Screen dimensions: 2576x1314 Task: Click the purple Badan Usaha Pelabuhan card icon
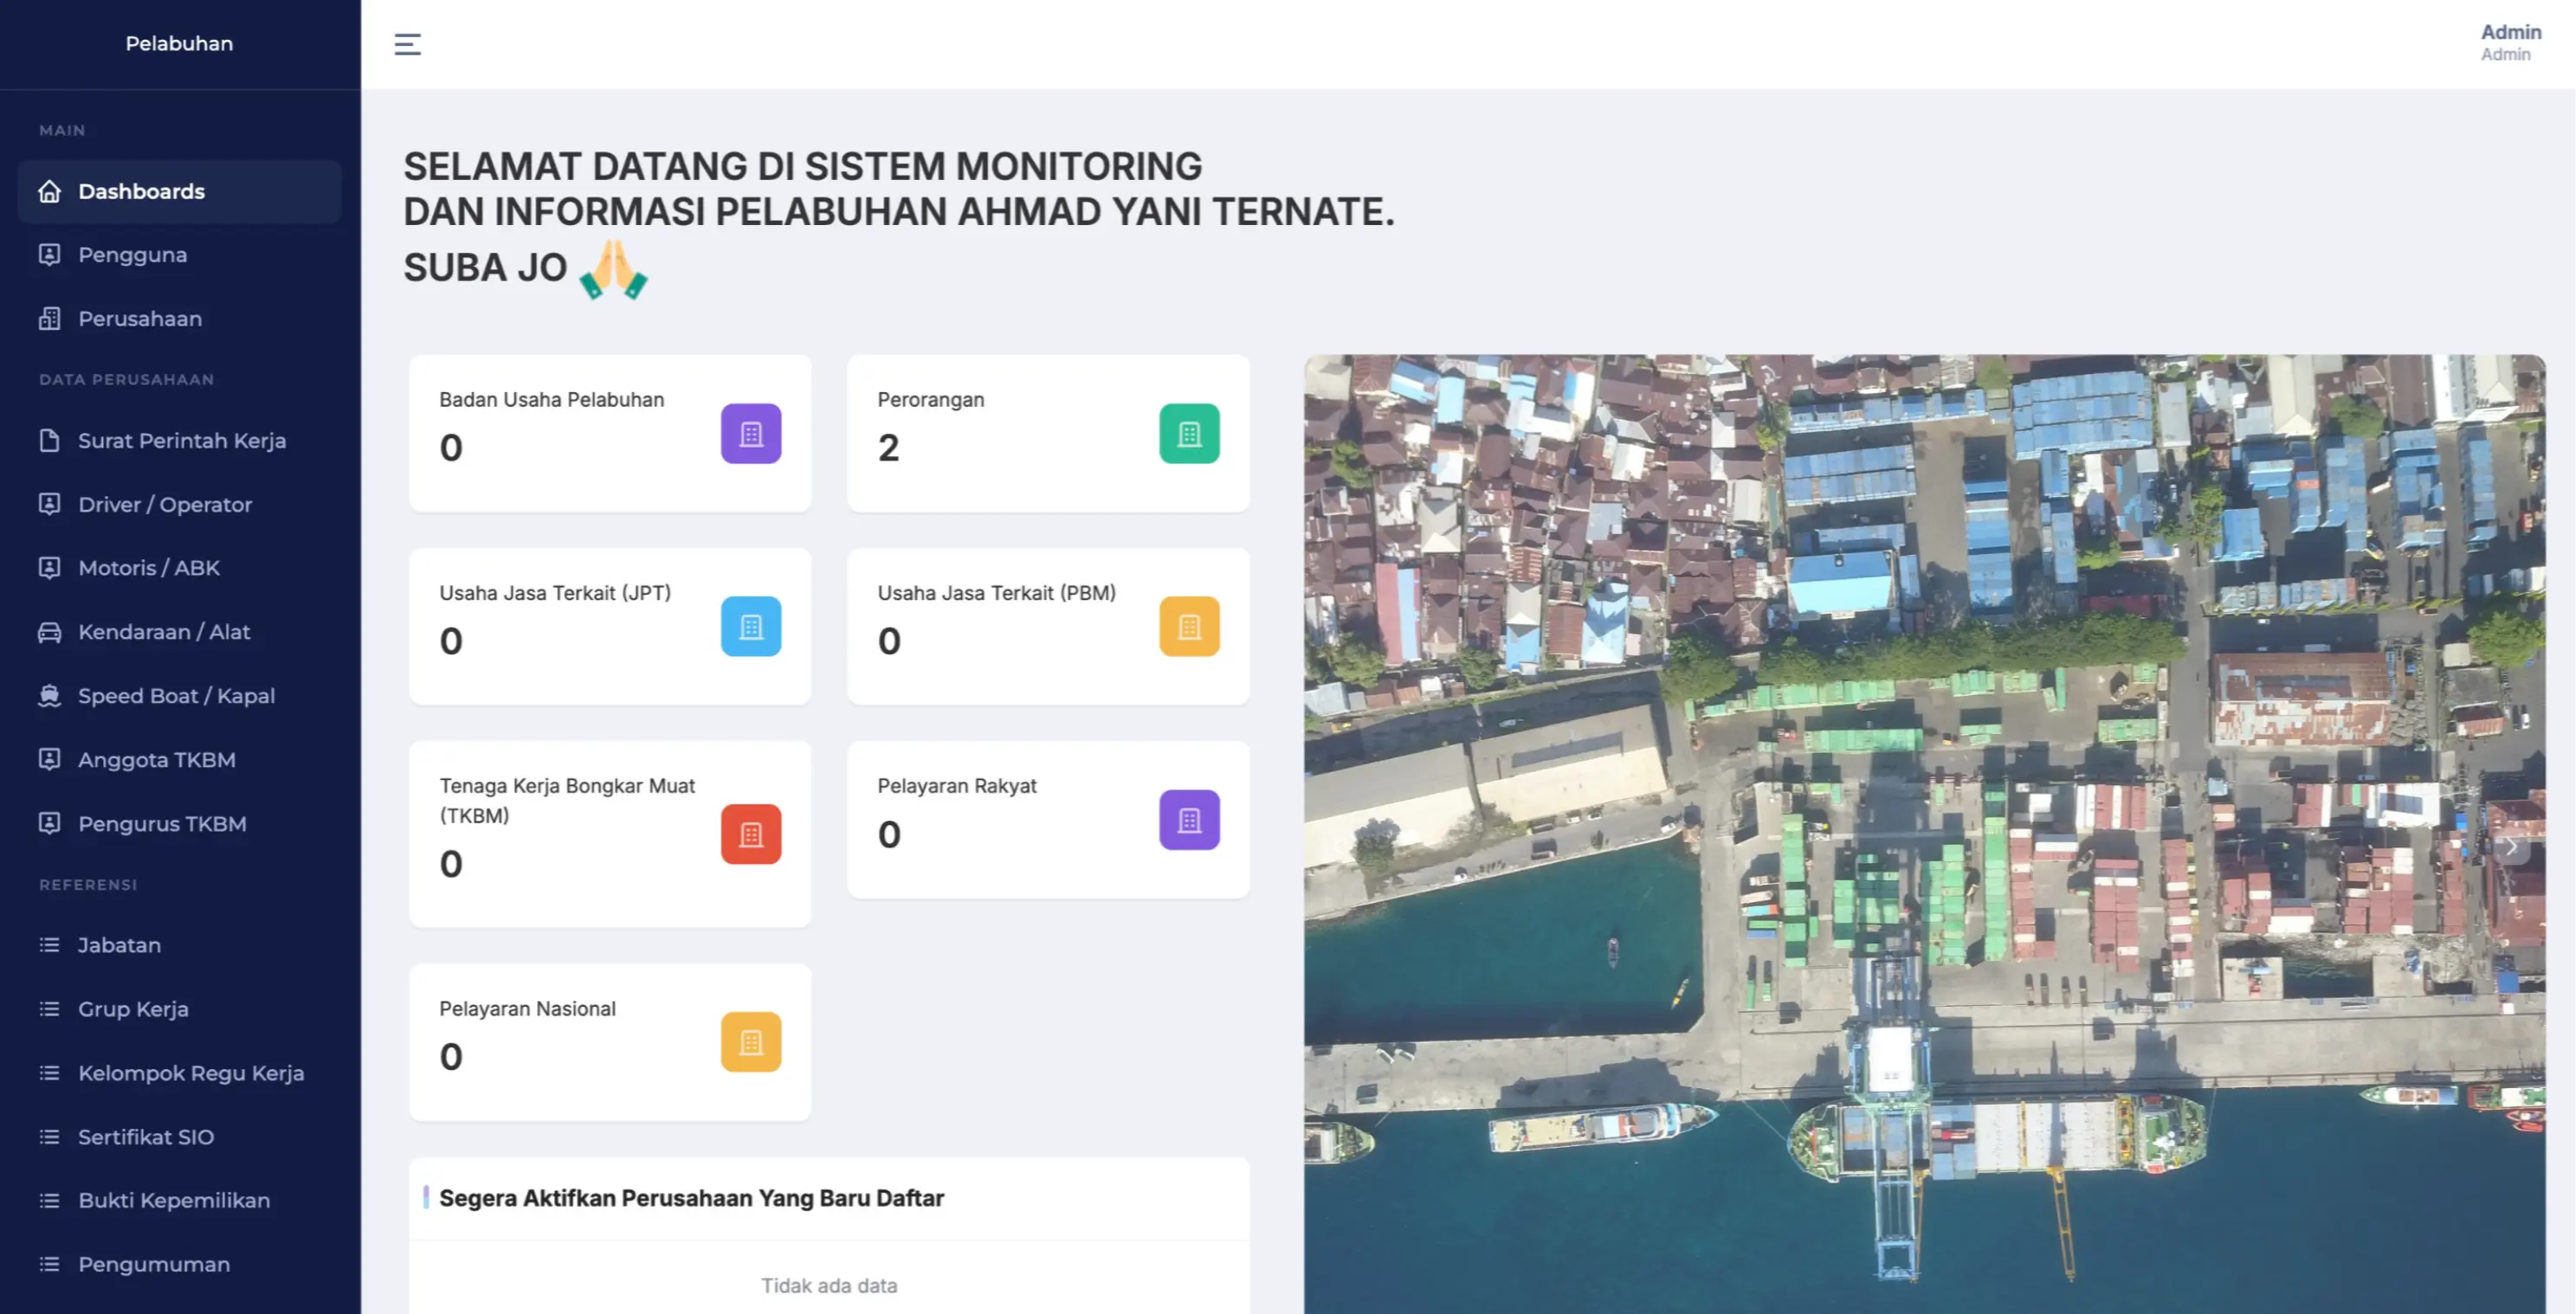[x=751, y=434]
